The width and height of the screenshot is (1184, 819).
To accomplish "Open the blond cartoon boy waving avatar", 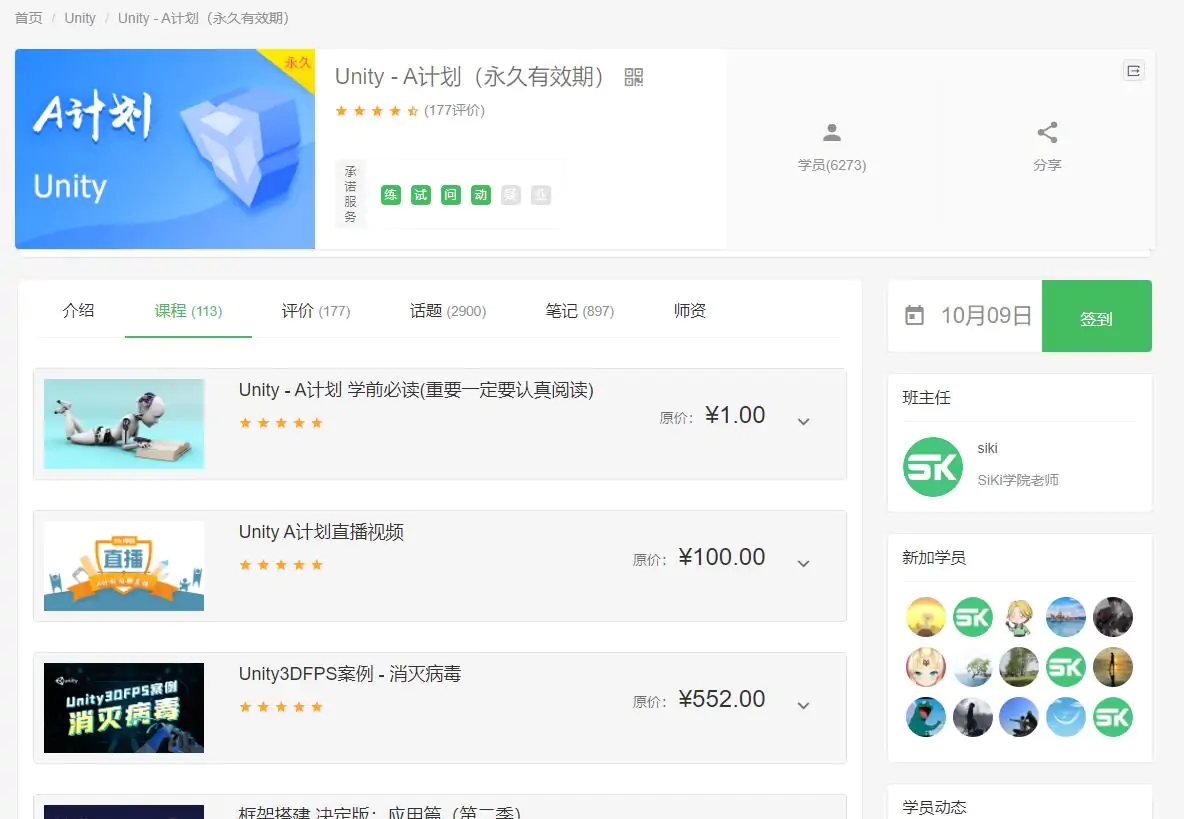I will pos(1019,617).
